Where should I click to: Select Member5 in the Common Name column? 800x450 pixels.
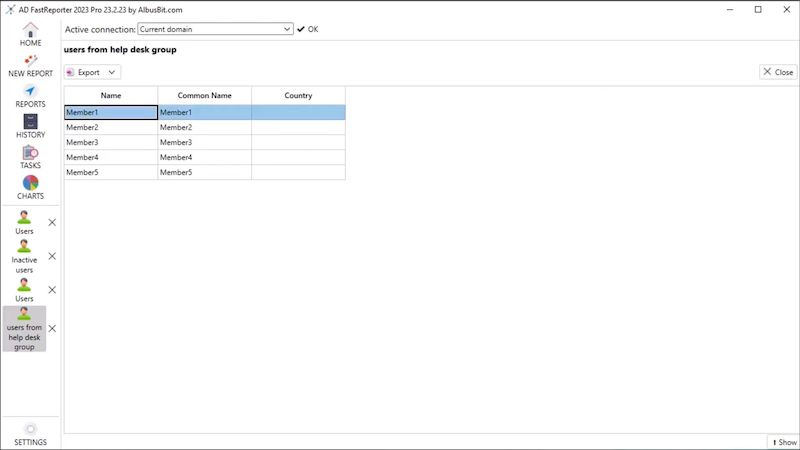coord(205,172)
